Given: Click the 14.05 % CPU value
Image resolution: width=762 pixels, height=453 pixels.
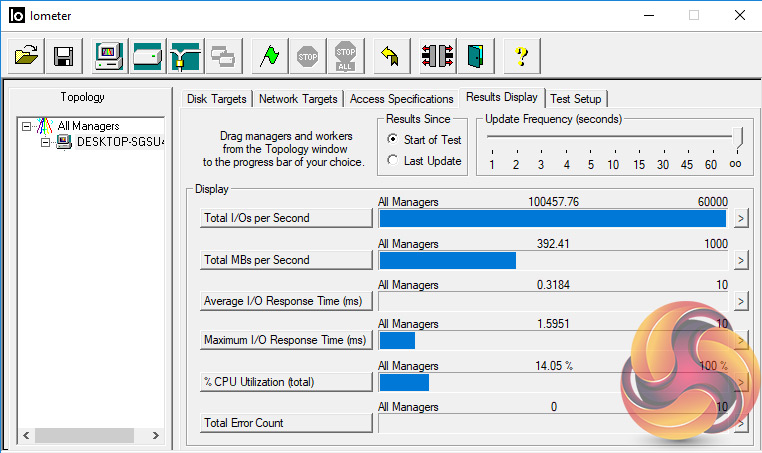Looking at the screenshot, I should point(554,366).
